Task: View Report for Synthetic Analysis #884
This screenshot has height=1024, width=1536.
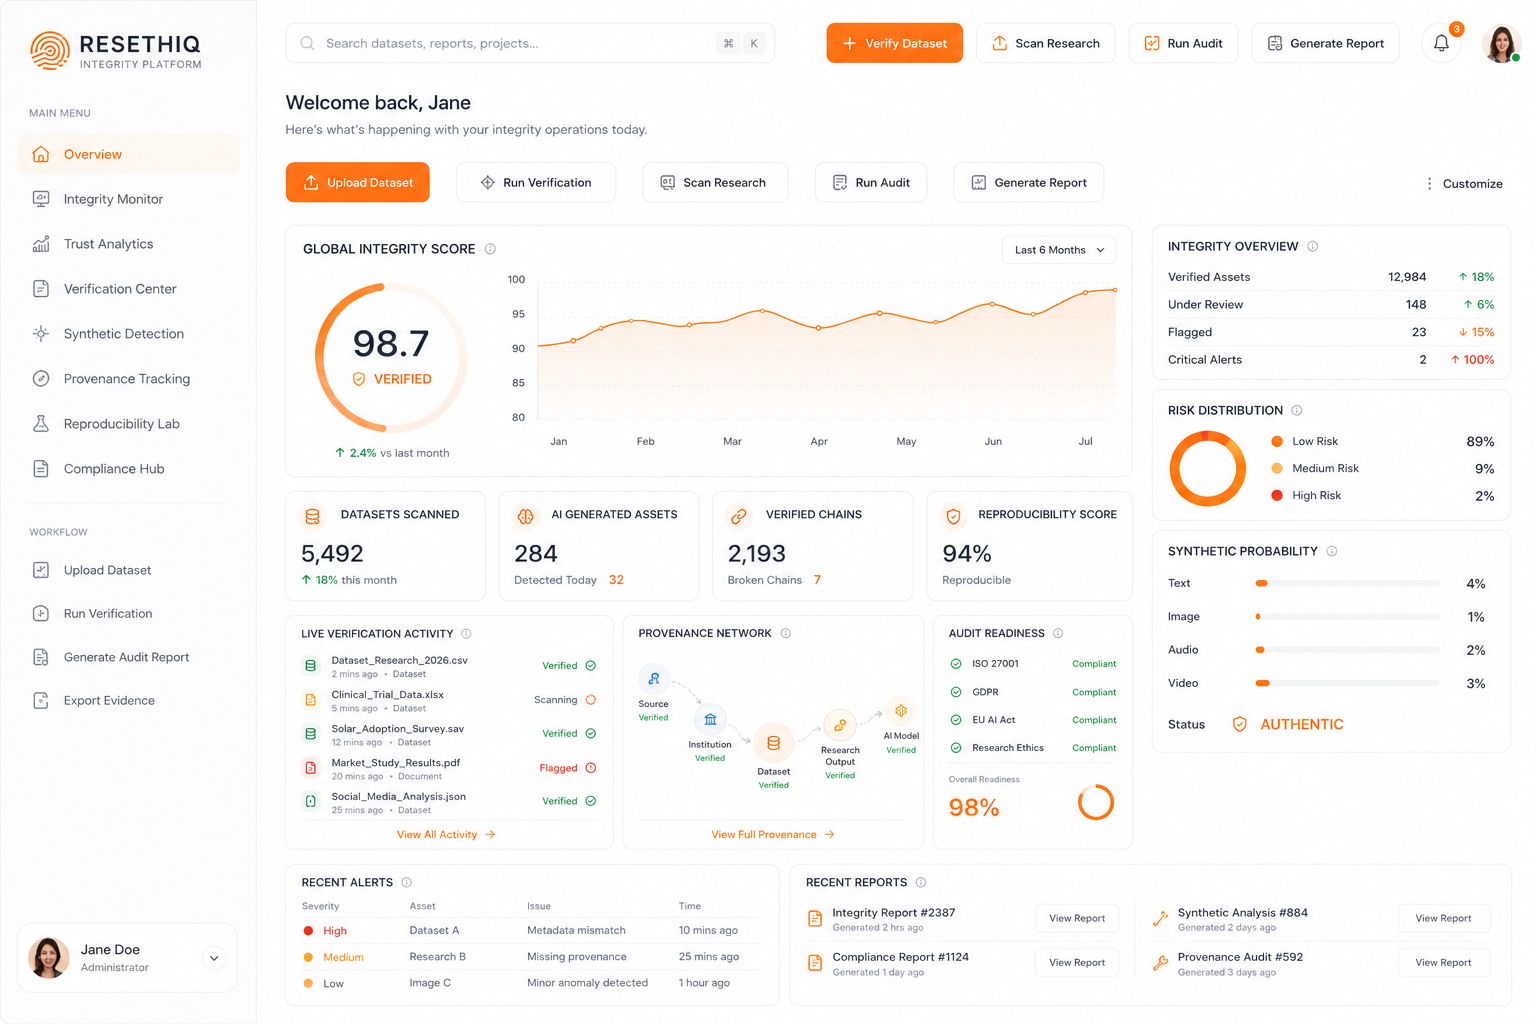Action: (x=1443, y=918)
